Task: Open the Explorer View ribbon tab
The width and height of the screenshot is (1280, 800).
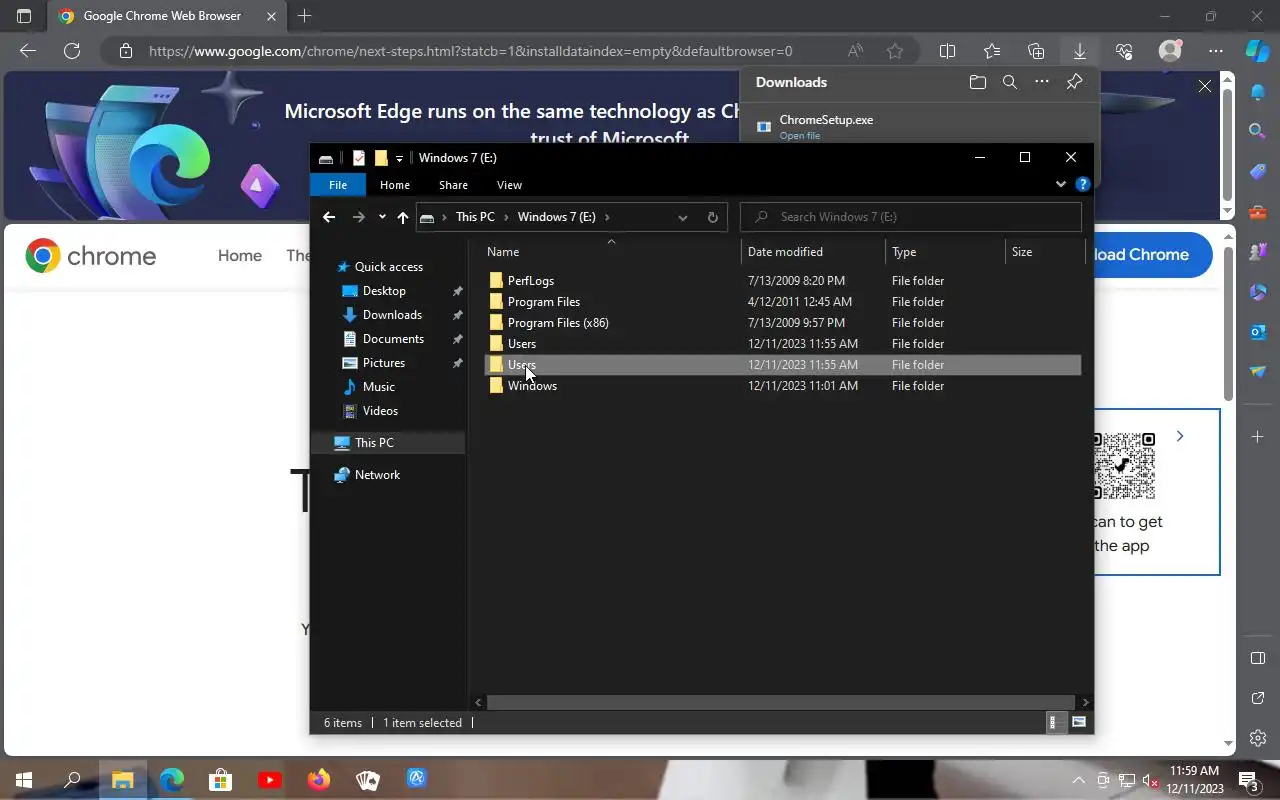Action: (x=509, y=185)
